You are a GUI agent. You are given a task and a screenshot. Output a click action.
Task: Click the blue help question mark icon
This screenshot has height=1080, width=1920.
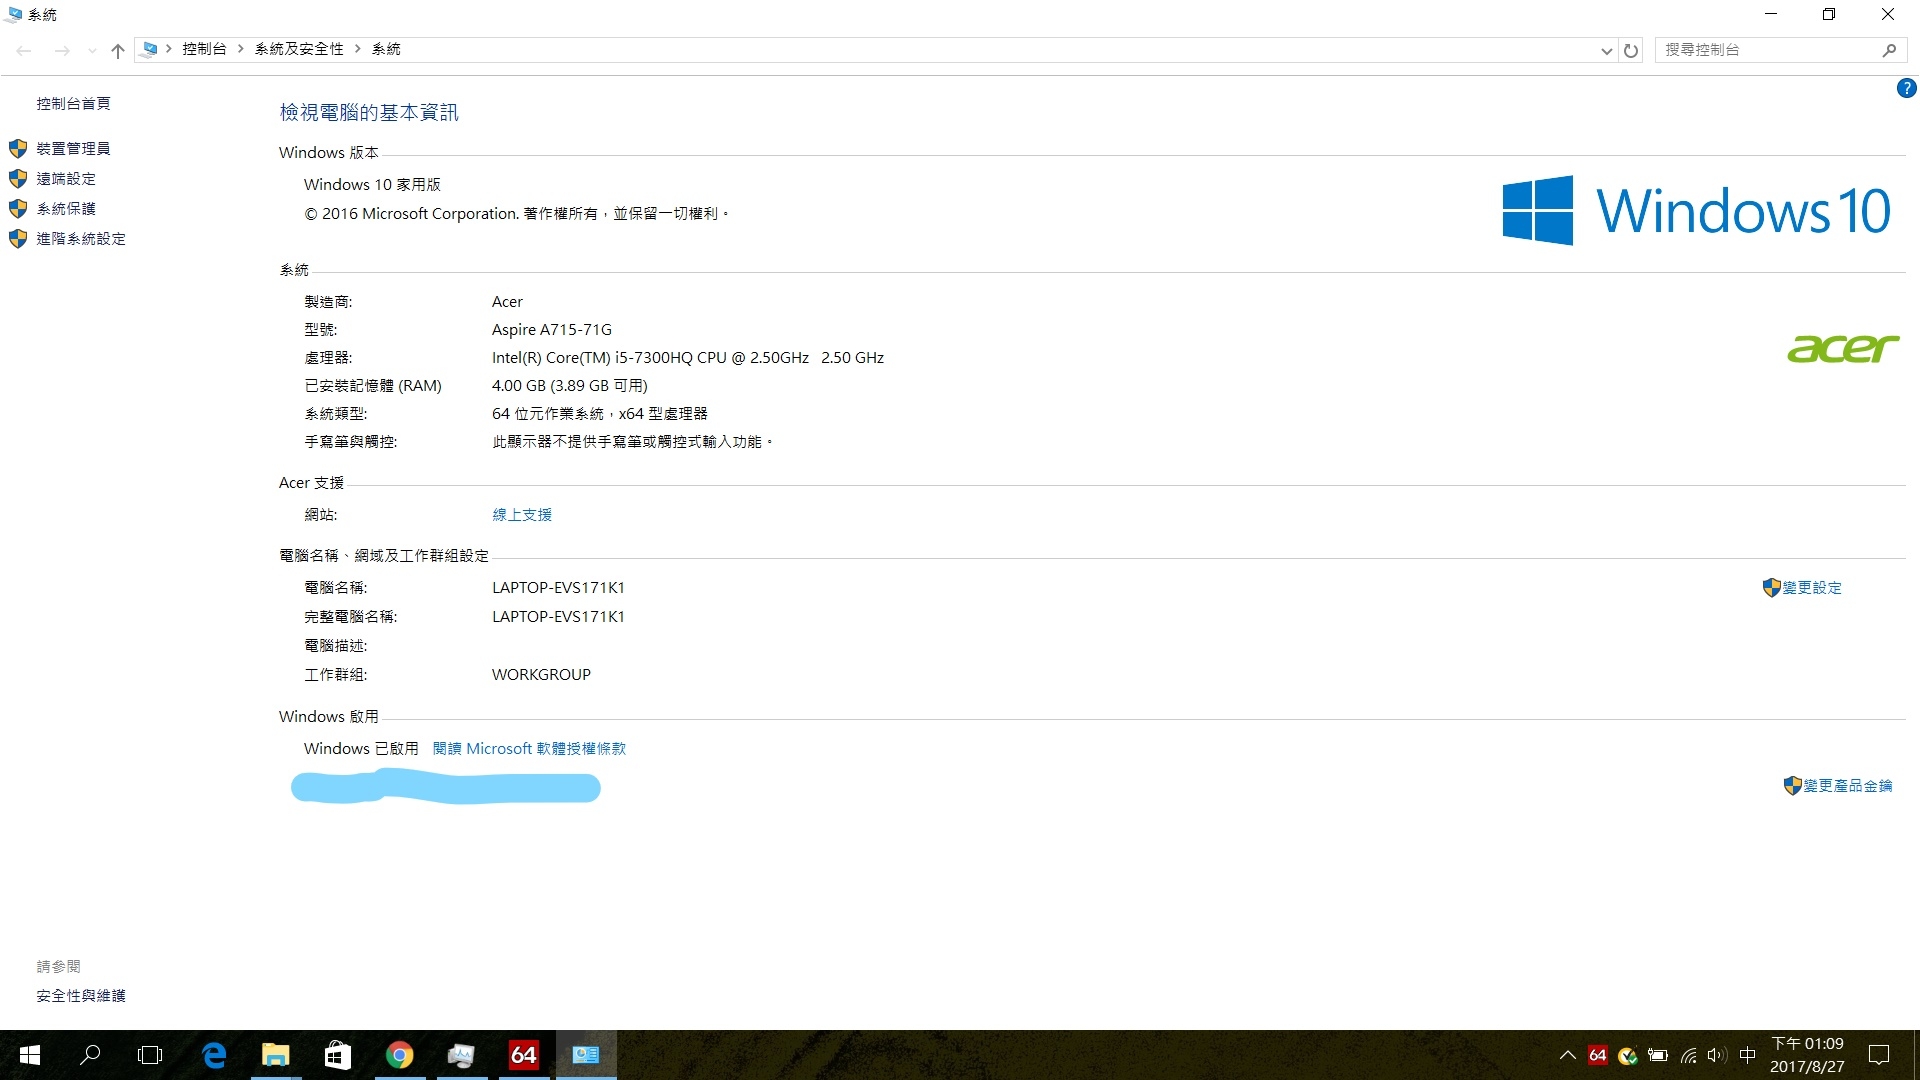coord(1906,89)
